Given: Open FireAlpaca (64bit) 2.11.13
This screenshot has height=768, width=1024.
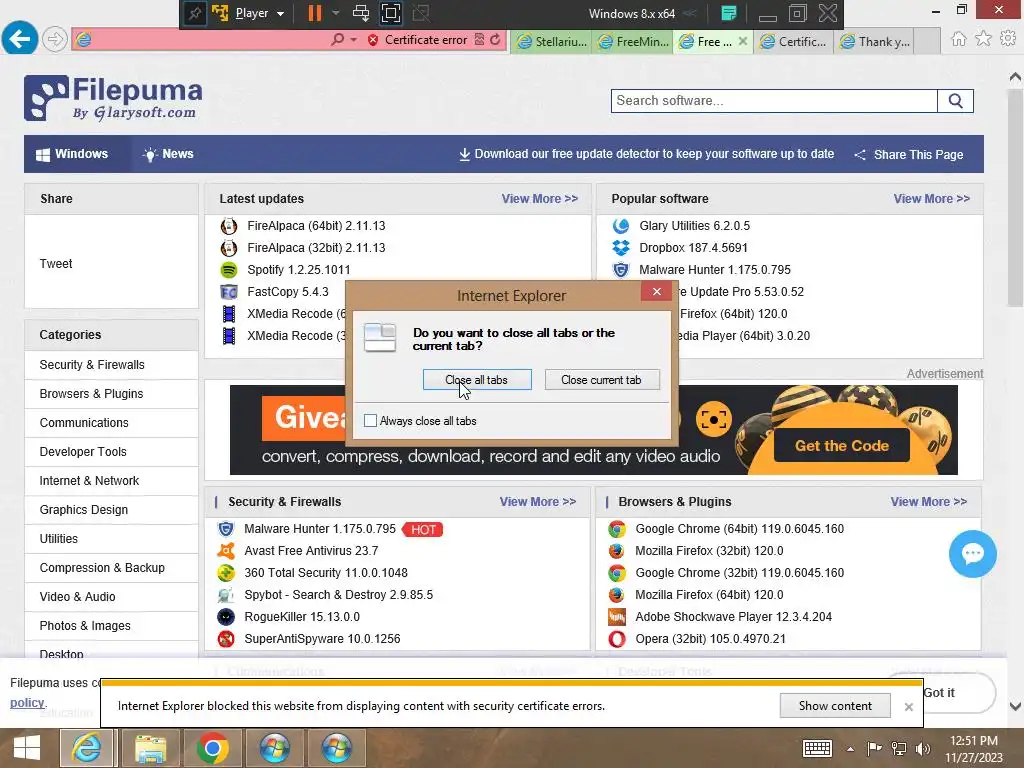Looking at the screenshot, I should (316, 226).
